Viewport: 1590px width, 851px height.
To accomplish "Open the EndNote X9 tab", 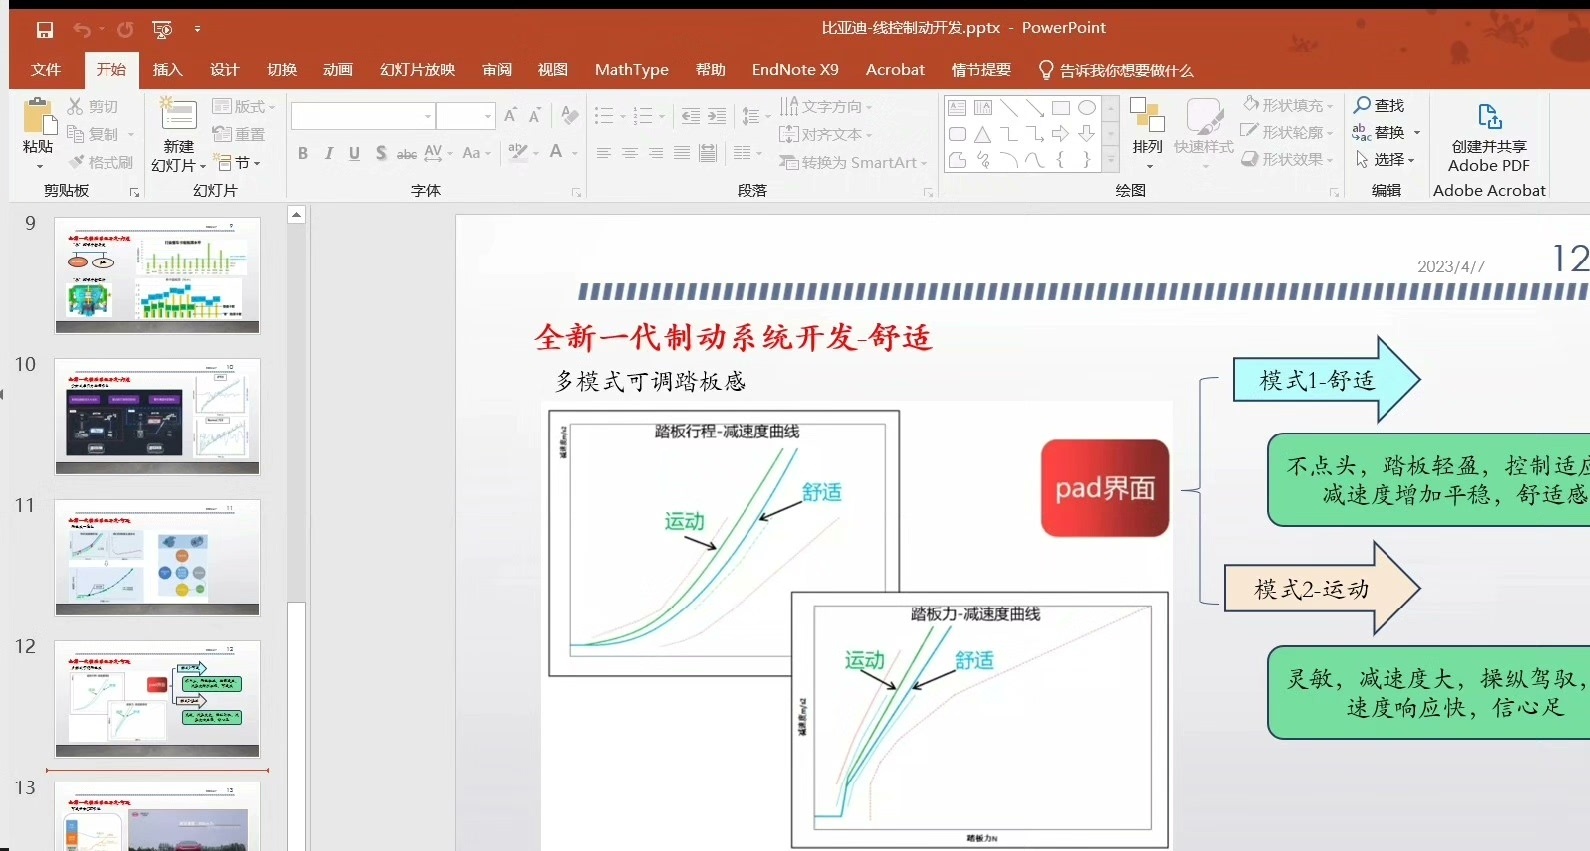I will [x=795, y=70].
